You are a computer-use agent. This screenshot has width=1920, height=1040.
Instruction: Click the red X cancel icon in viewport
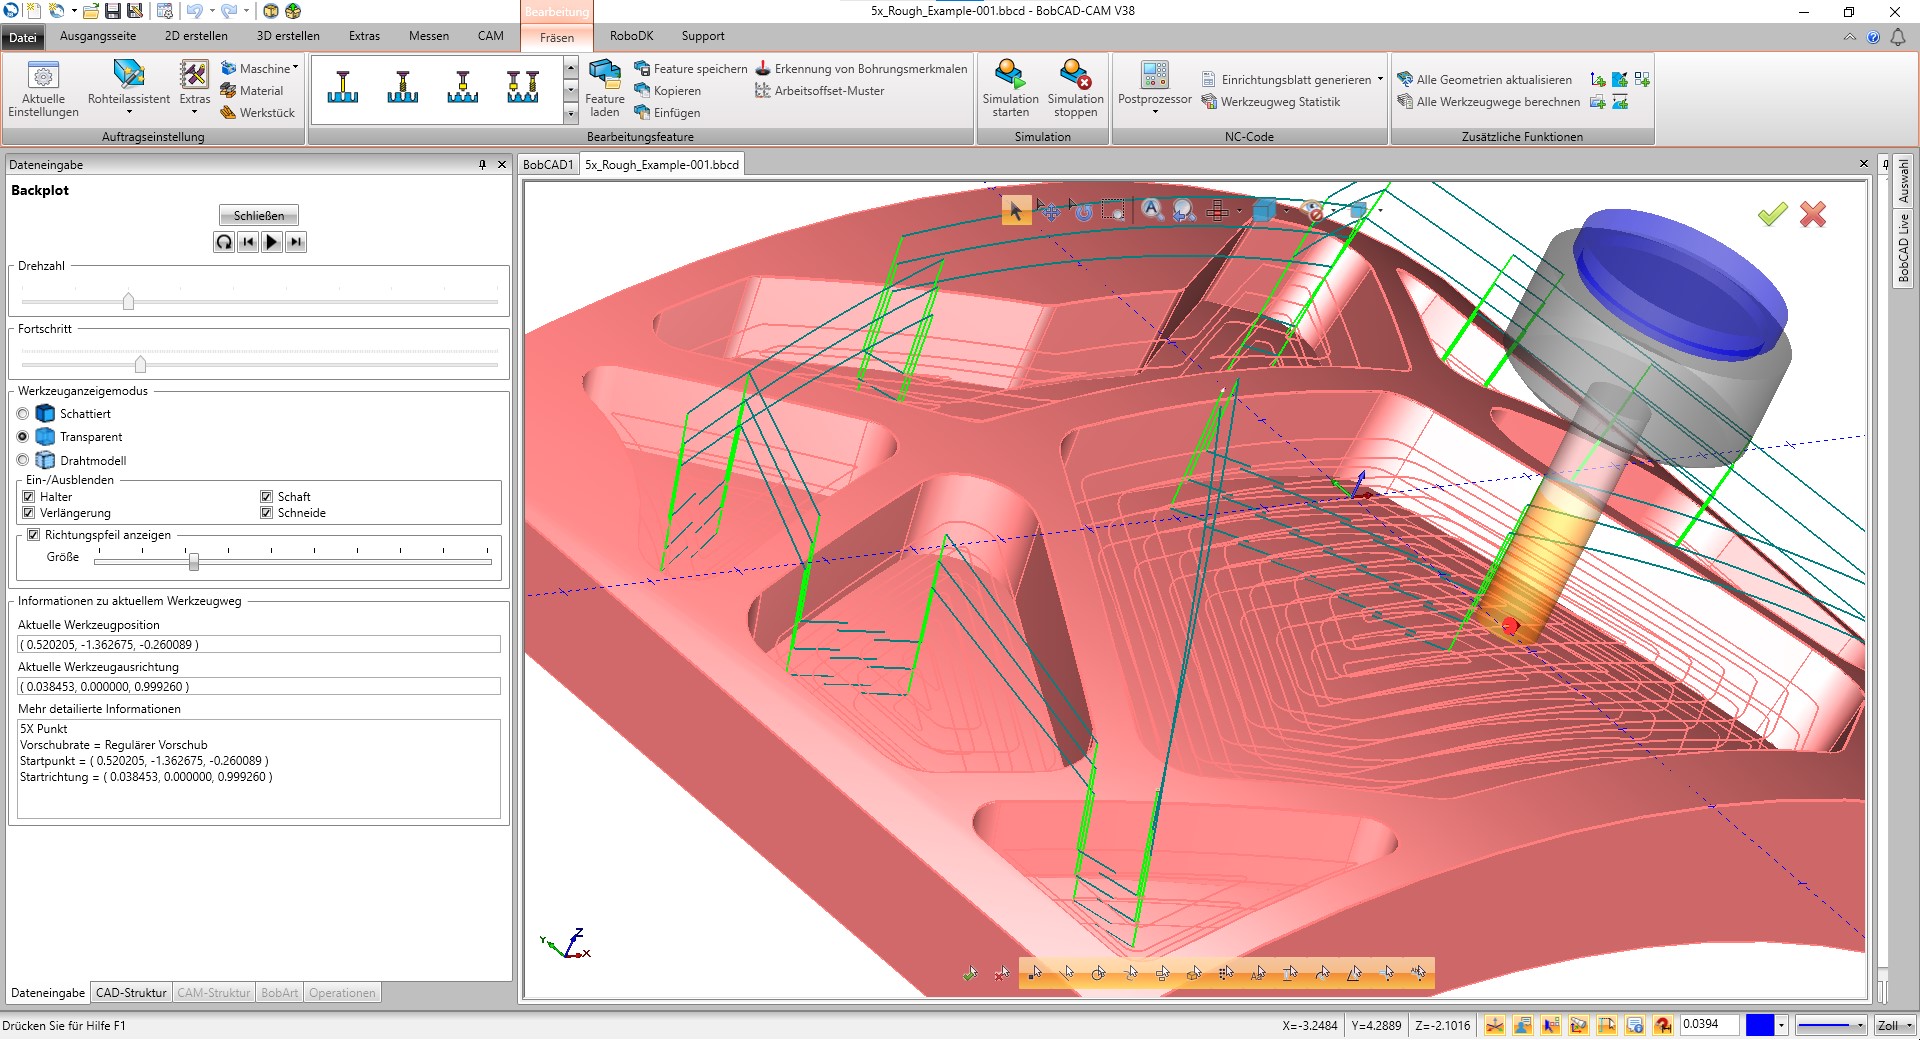pyautogui.click(x=1813, y=214)
